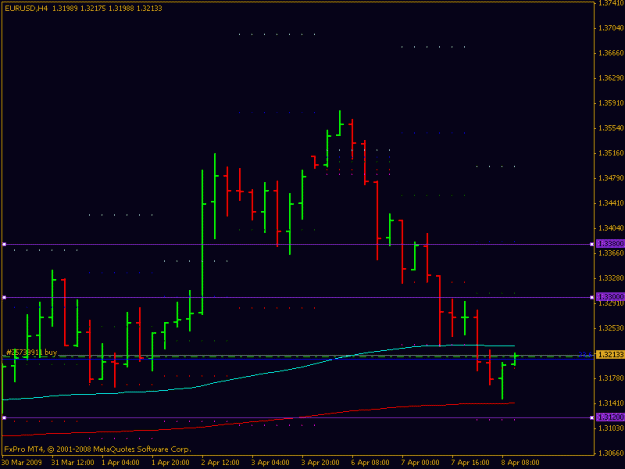Screen dimensions: 625x469
Task: Select the purple 1.33800 price level label
Action: click(x=610, y=243)
